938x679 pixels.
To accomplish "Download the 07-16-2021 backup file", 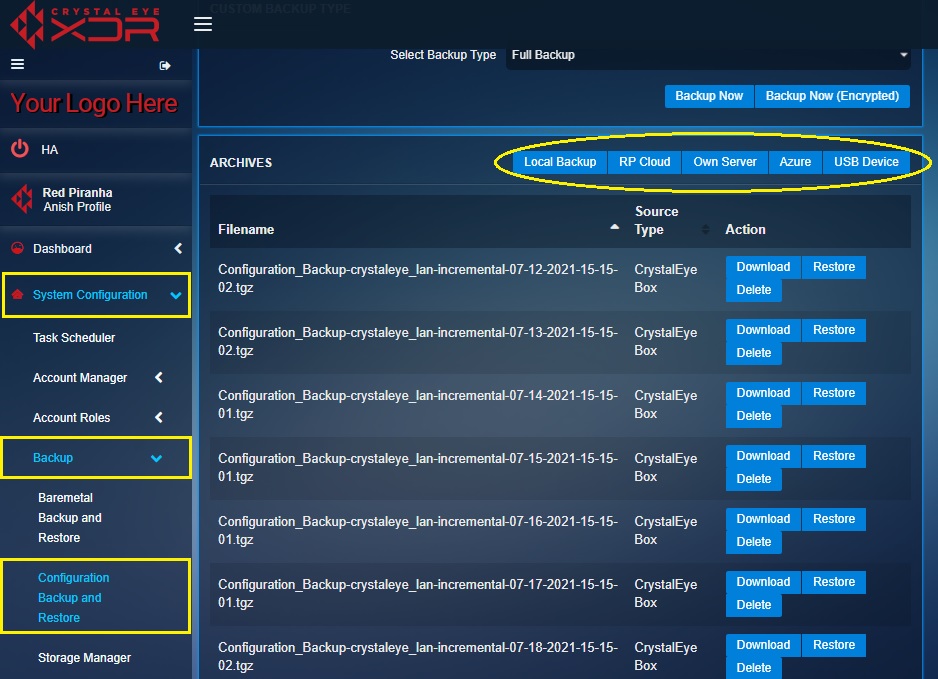I will (763, 519).
